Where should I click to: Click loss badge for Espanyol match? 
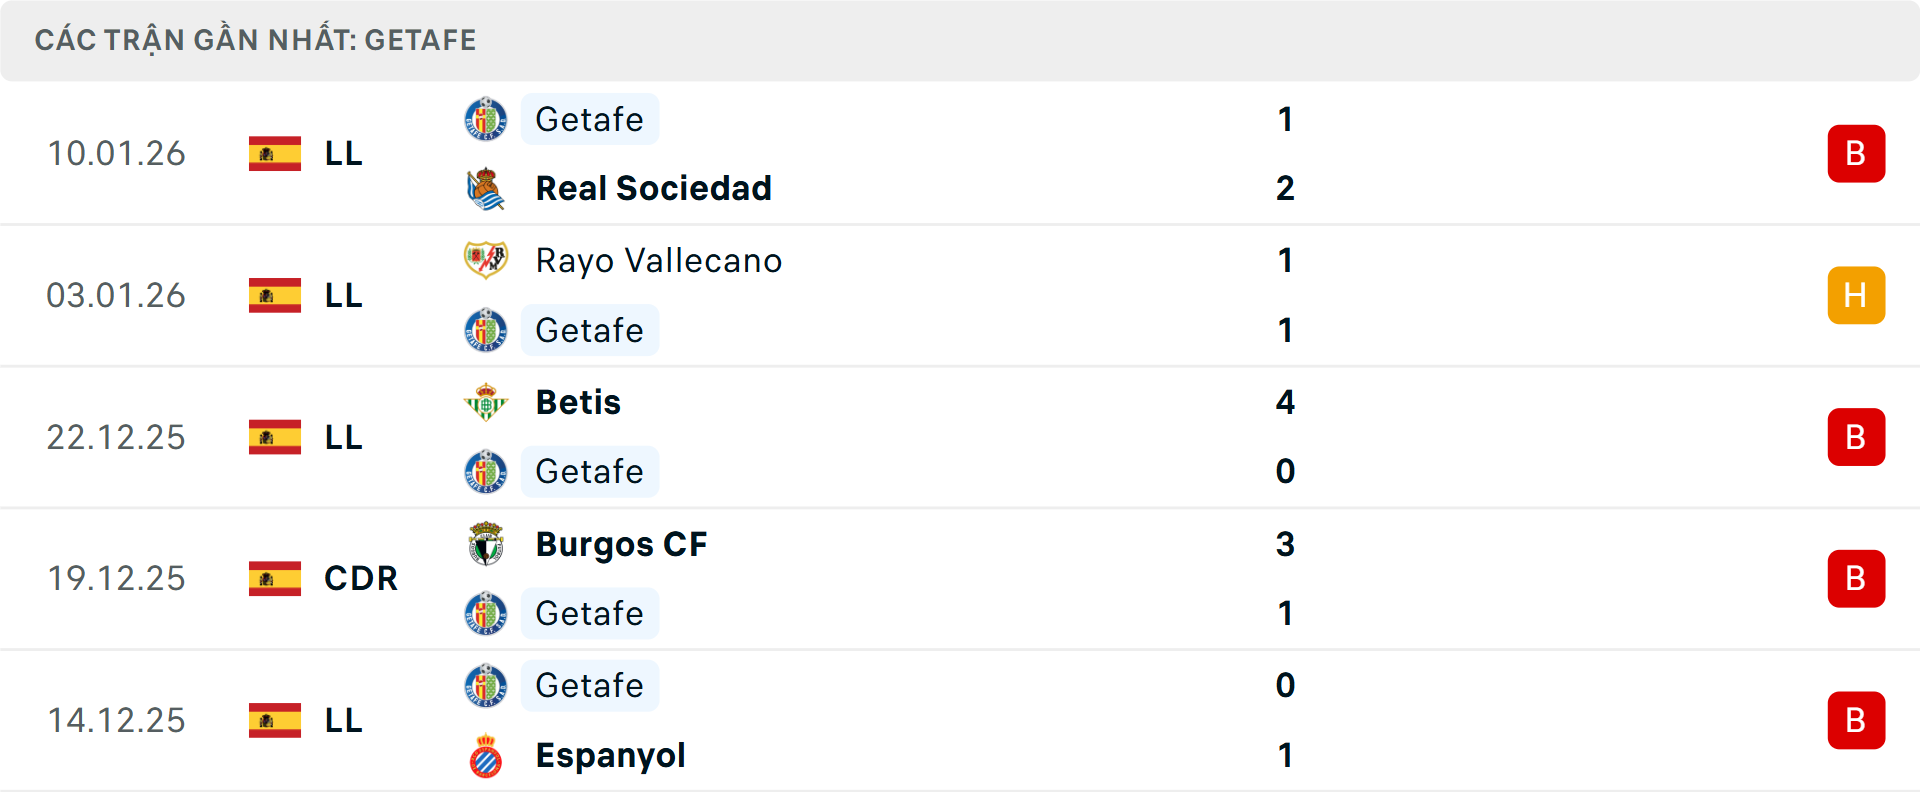tap(1856, 720)
